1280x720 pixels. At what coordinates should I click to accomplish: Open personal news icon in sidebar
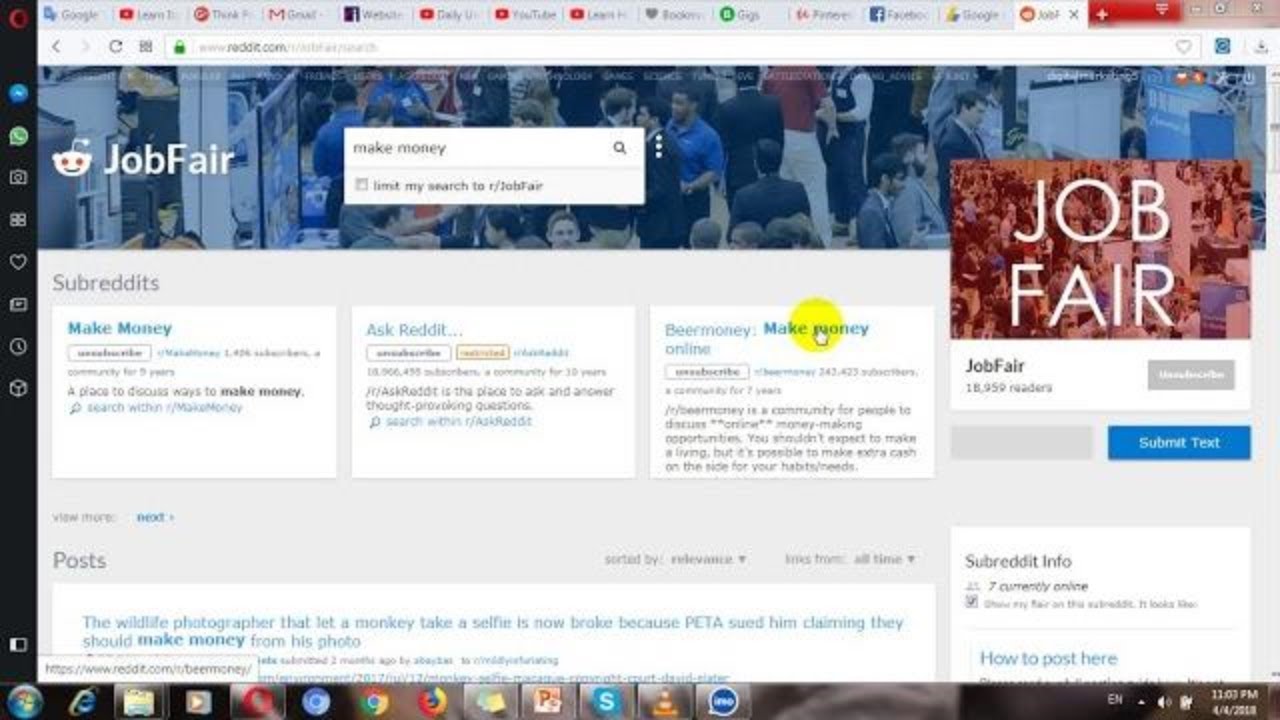pos(17,304)
